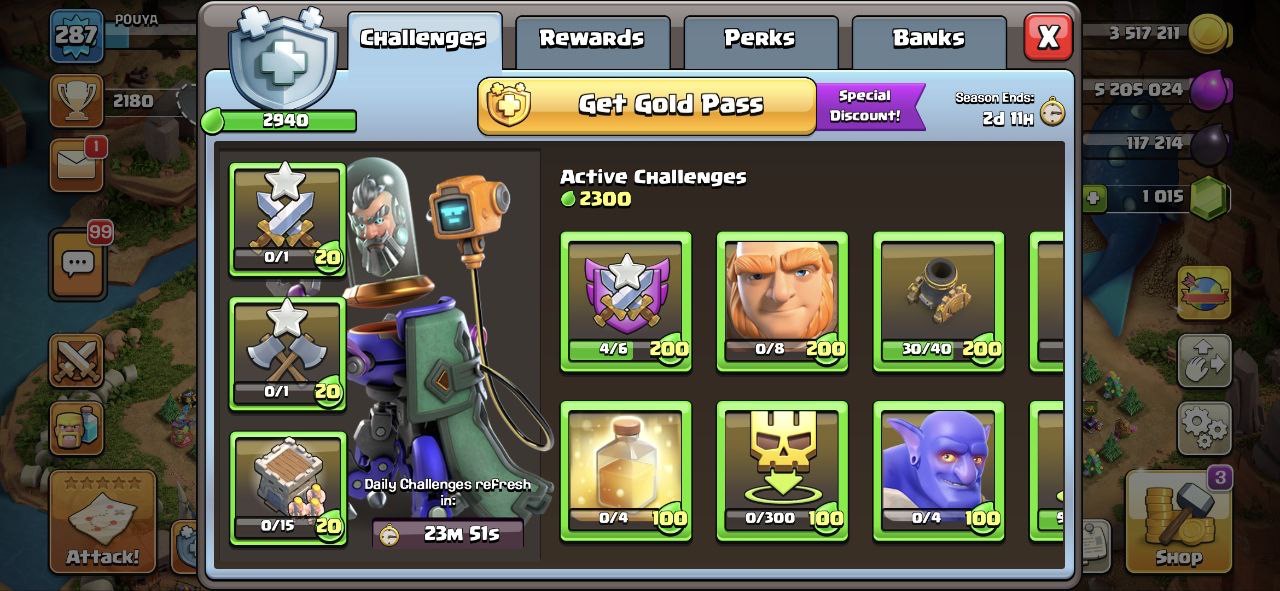1280x591 pixels.
Task: Open the crossed swords daily challenge
Action: 288,220
